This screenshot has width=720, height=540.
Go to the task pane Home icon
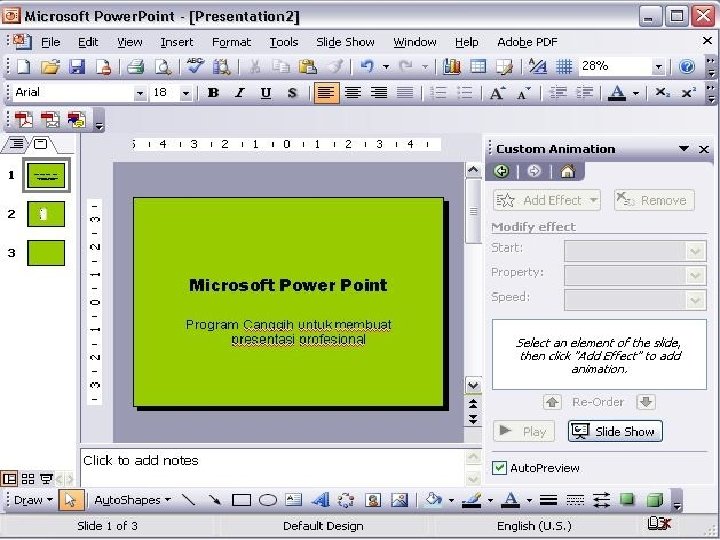pos(568,171)
